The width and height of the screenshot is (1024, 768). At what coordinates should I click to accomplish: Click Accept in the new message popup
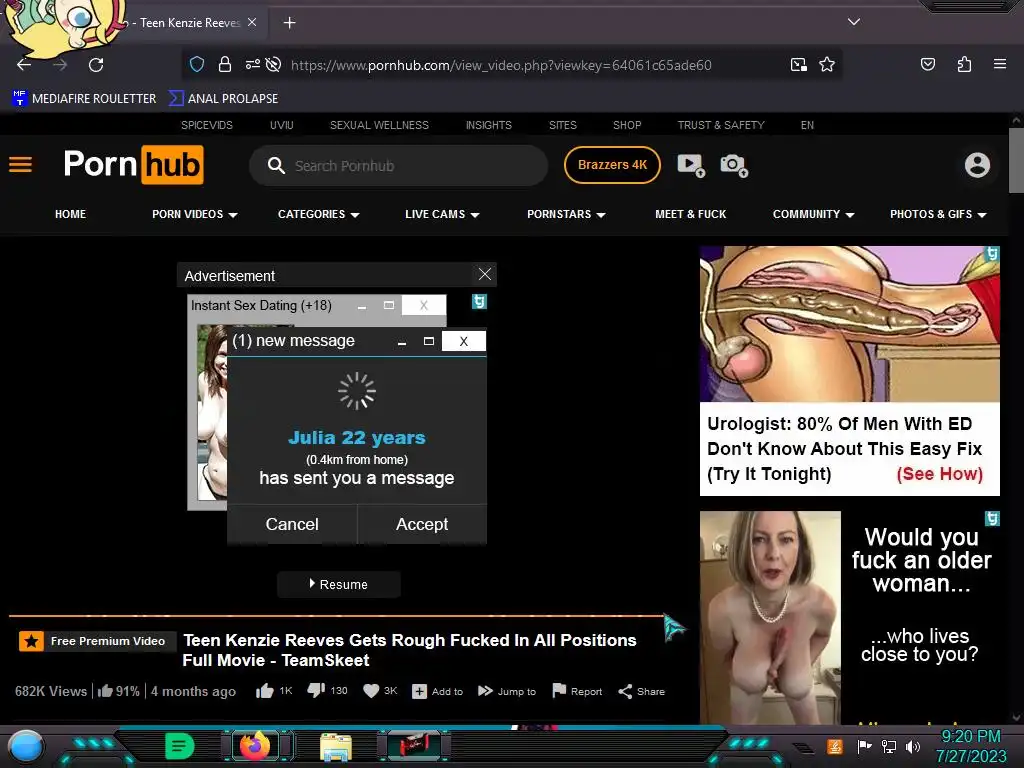(422, 524)
